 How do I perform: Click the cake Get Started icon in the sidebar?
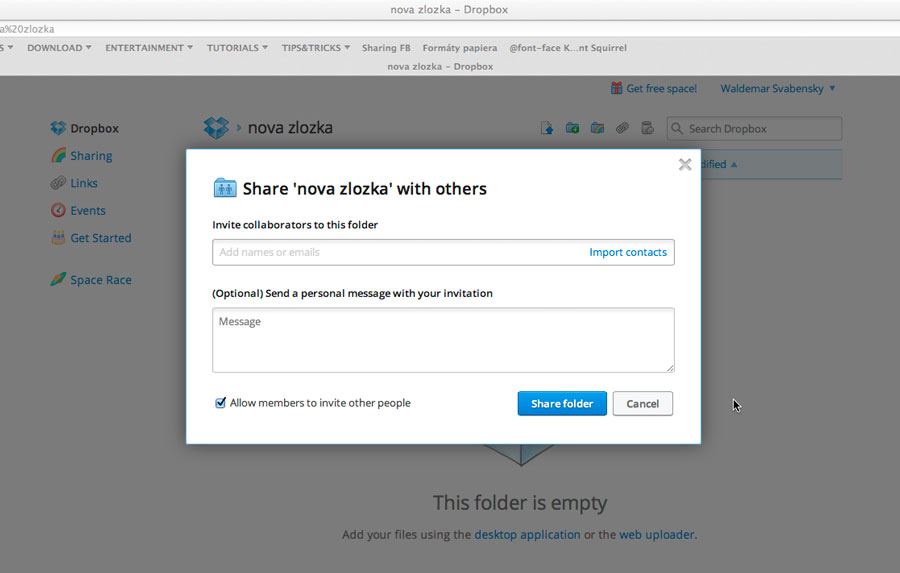coord(58,237)
